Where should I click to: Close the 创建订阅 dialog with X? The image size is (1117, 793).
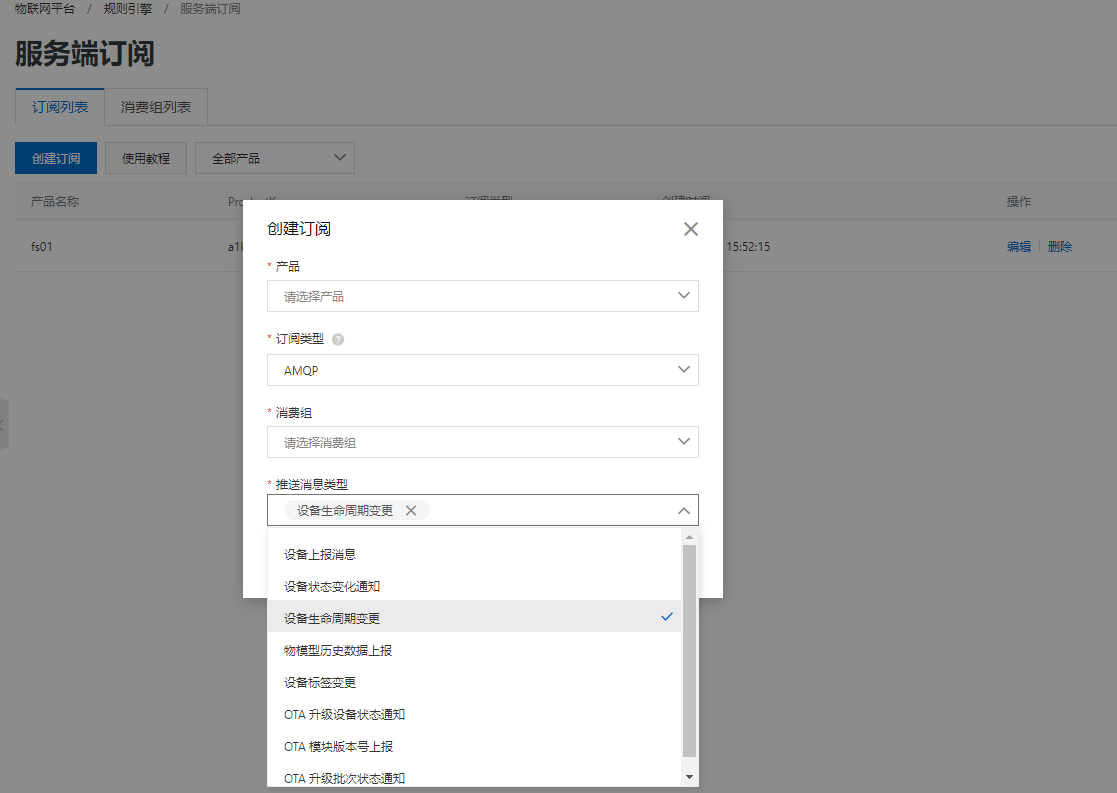click(690, 229)
